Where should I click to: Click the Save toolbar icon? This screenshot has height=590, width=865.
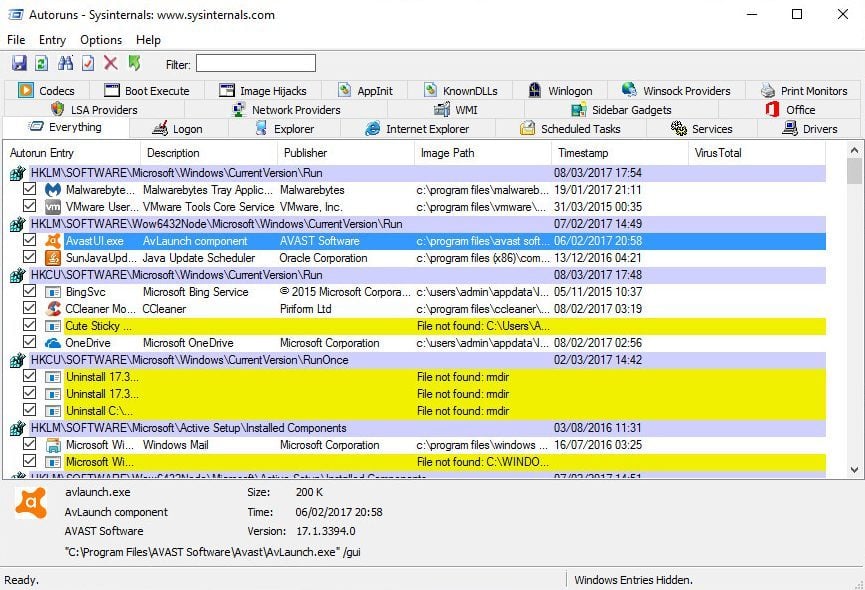tap(18, 64)
